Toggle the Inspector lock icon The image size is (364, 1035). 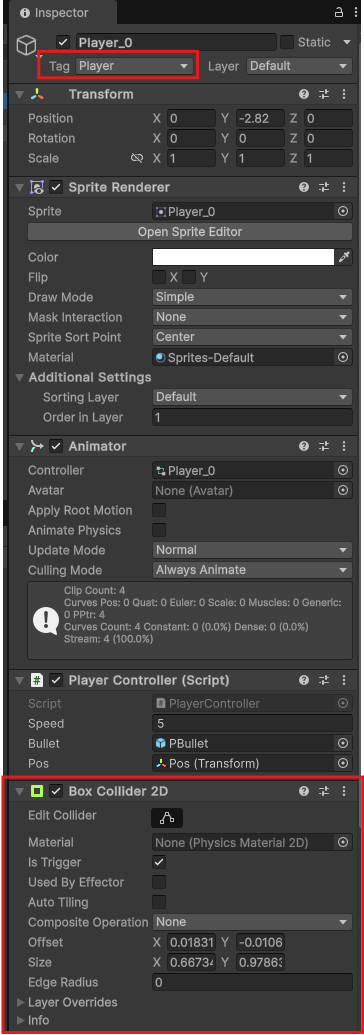pos(338,13)
